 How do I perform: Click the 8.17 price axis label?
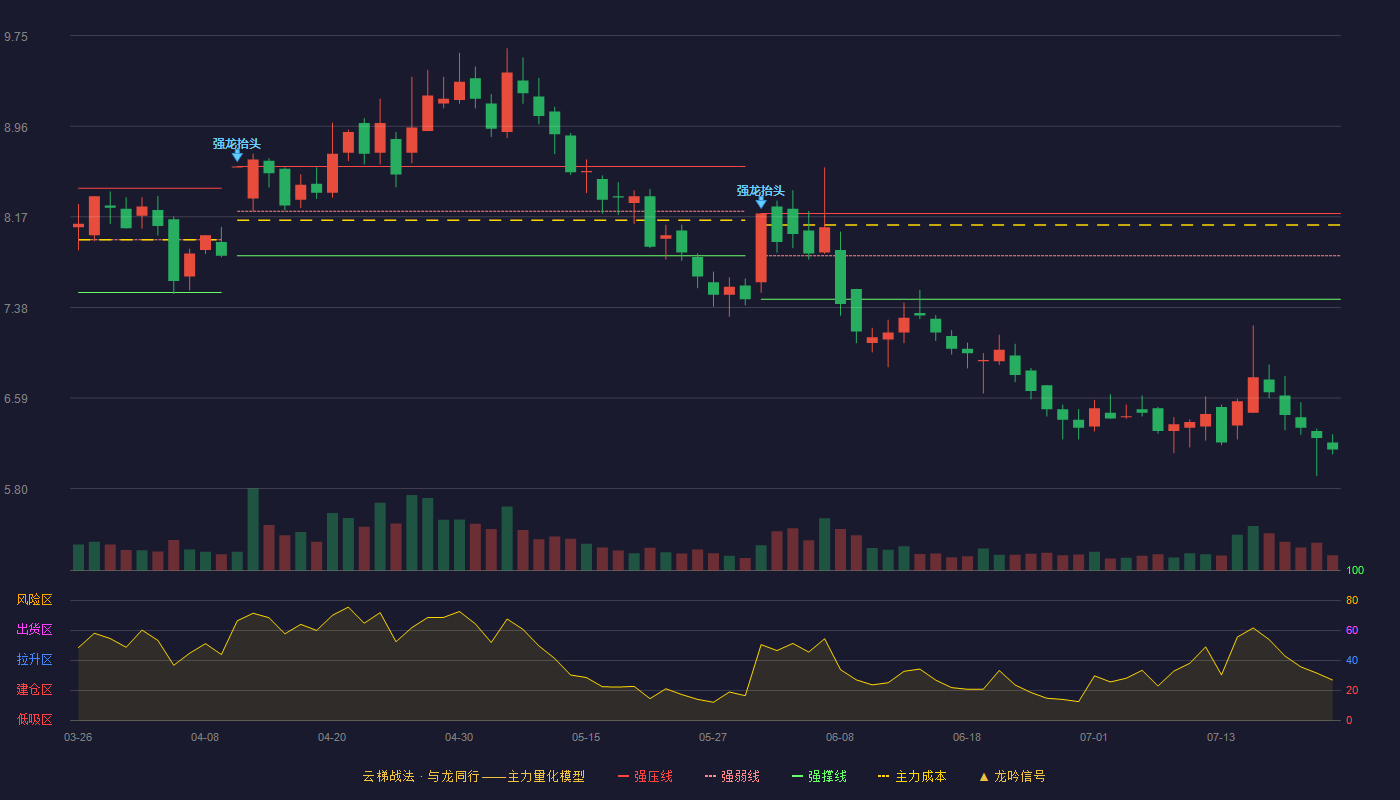(x=16, y=218)
